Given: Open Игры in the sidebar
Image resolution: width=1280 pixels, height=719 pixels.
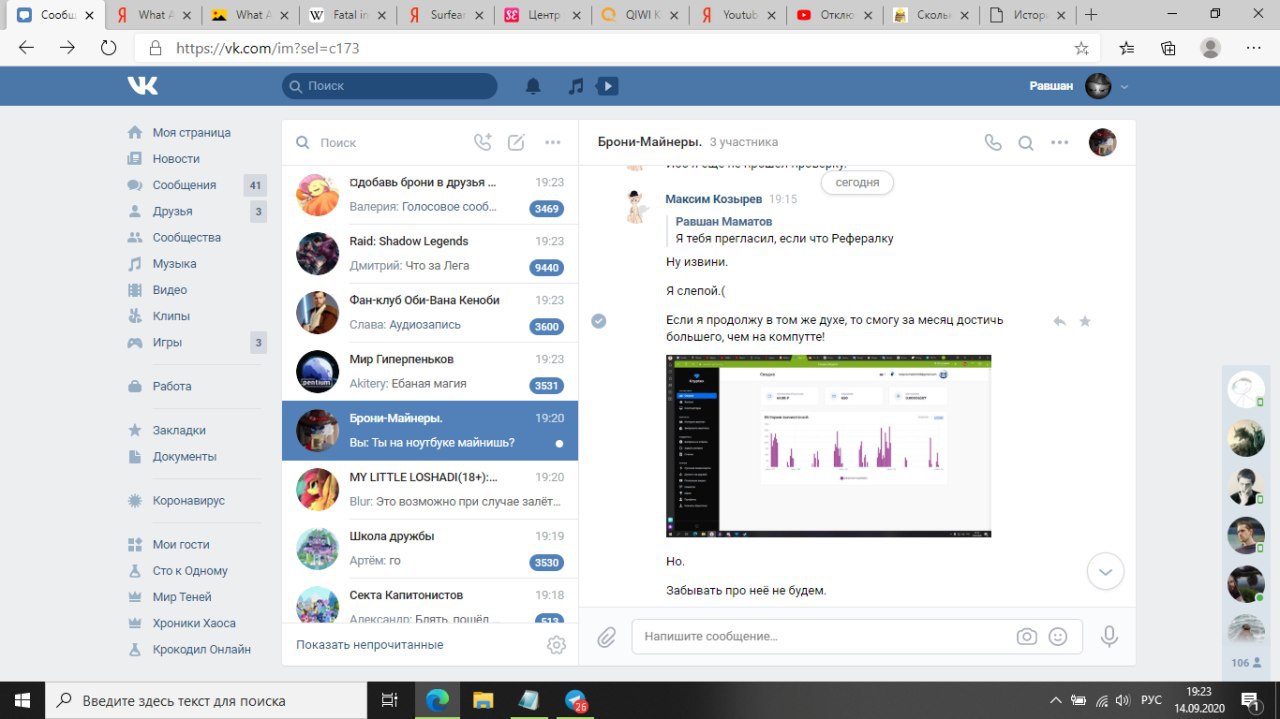Looking at the screenshot, I should [x=167, y=342].
